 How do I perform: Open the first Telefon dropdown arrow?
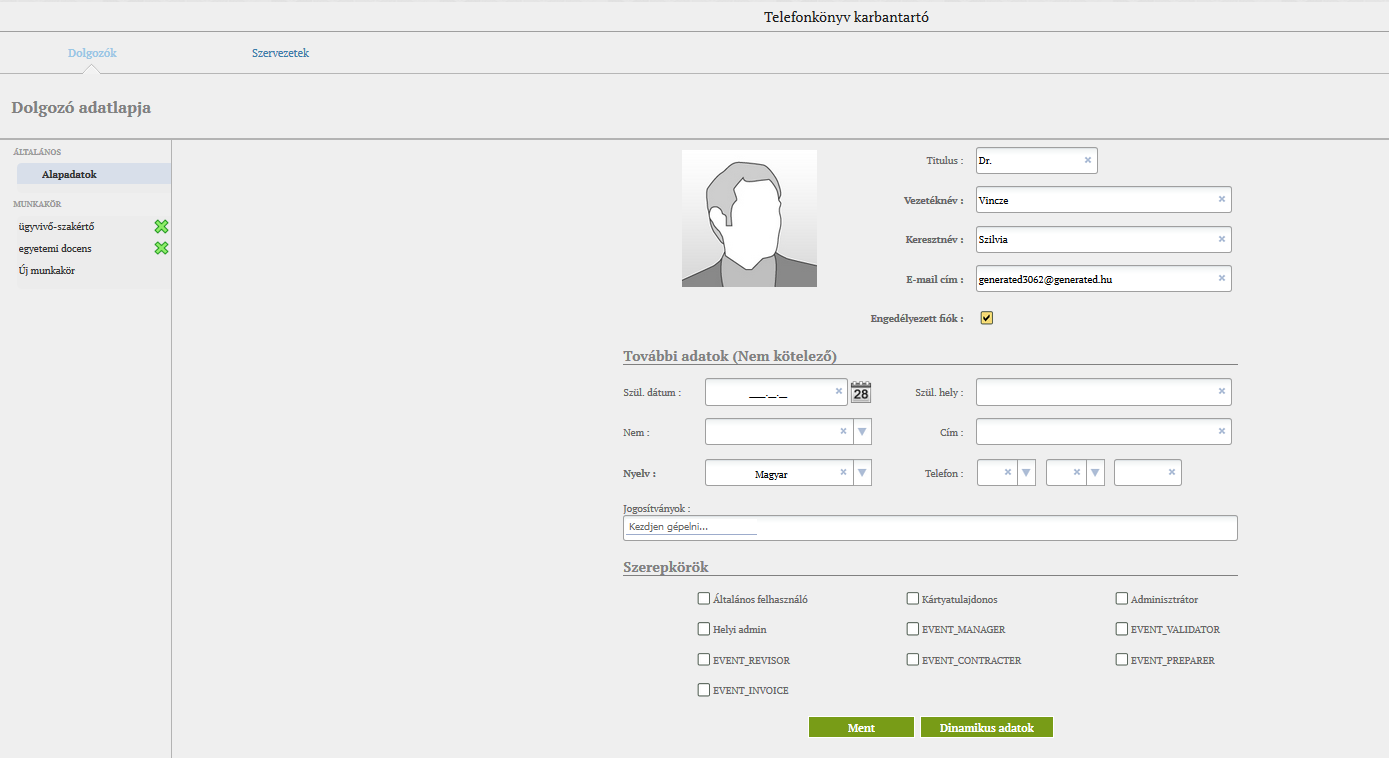1026,473
